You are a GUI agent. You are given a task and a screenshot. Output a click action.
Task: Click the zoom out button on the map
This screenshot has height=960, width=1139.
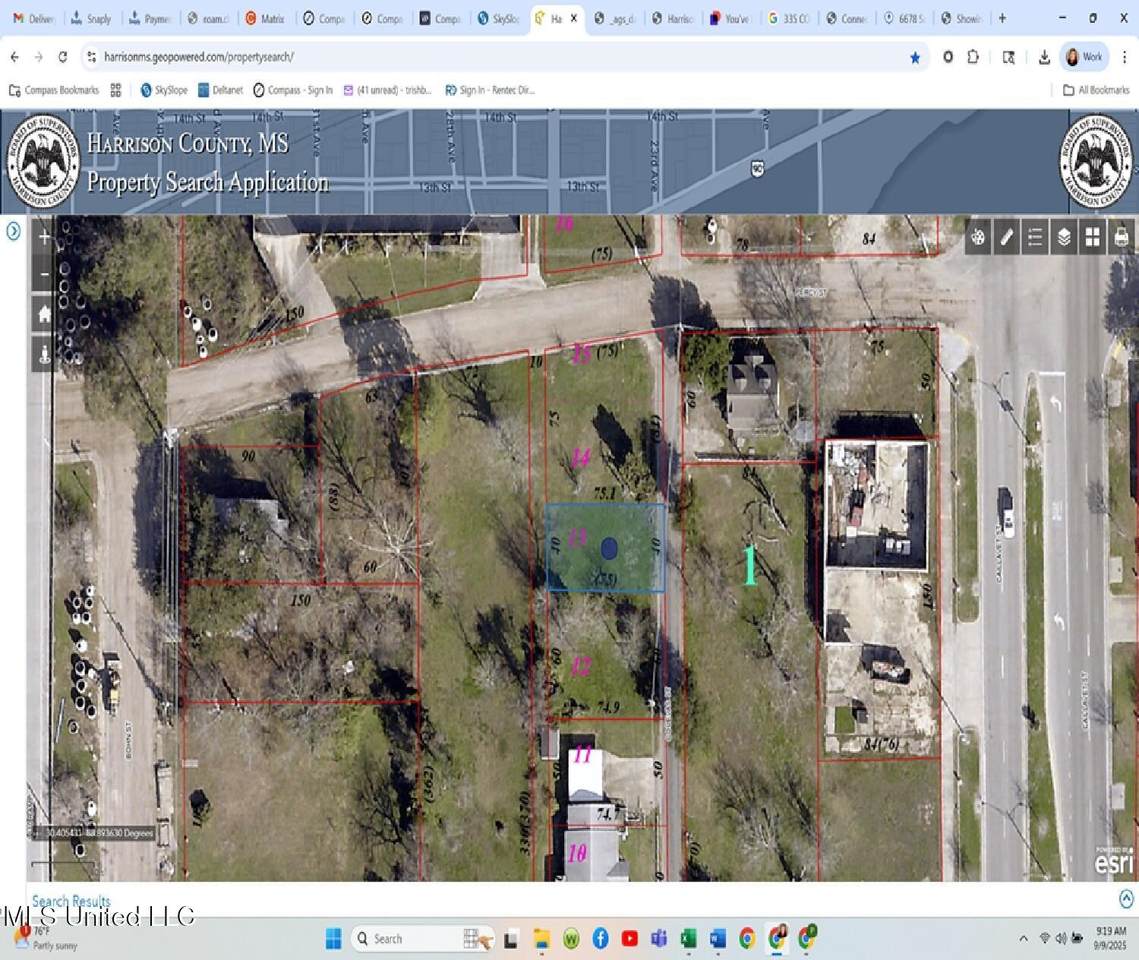pyautogui.click(x=44, y=274)
